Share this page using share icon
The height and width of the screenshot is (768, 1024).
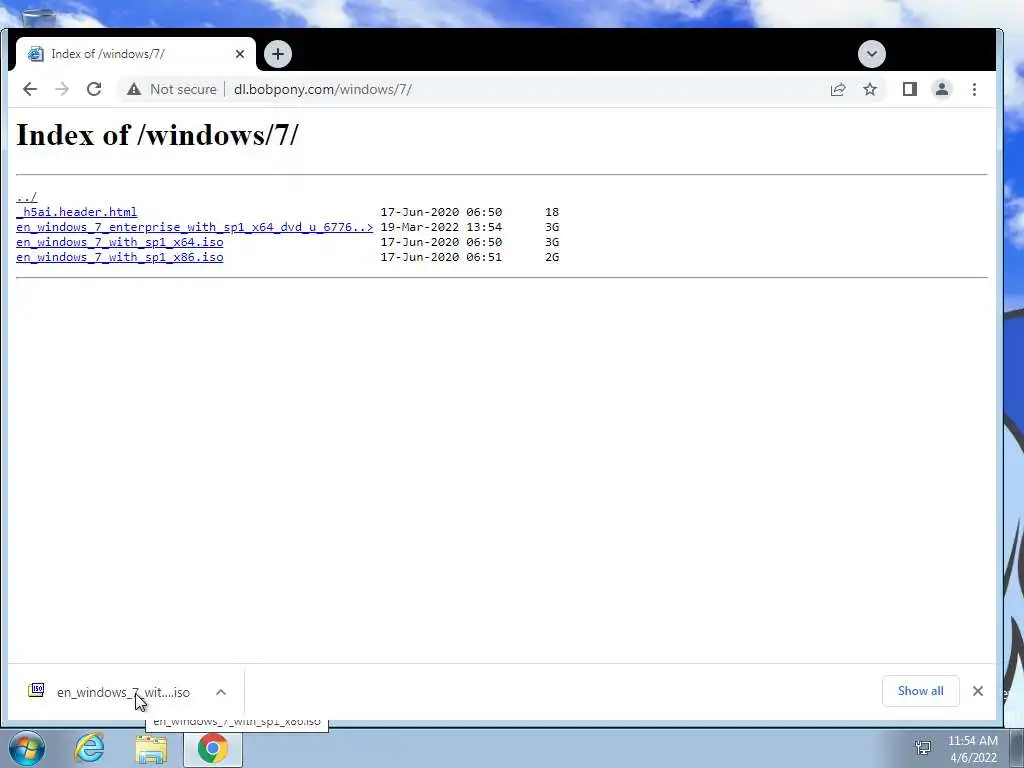[x=838, y=89]
